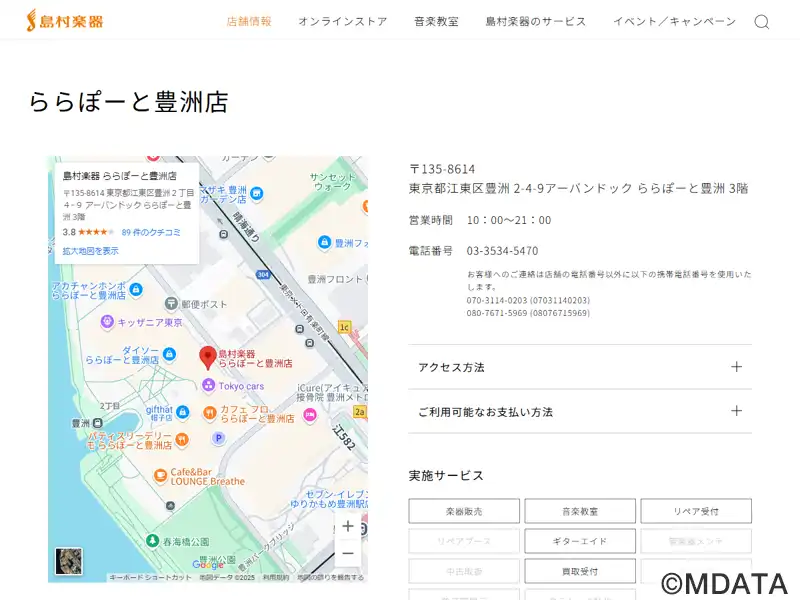Viewport: 800px width, 600px height.
Task: Open イベント／キャンペーン menu item
Action: point(674,21)
